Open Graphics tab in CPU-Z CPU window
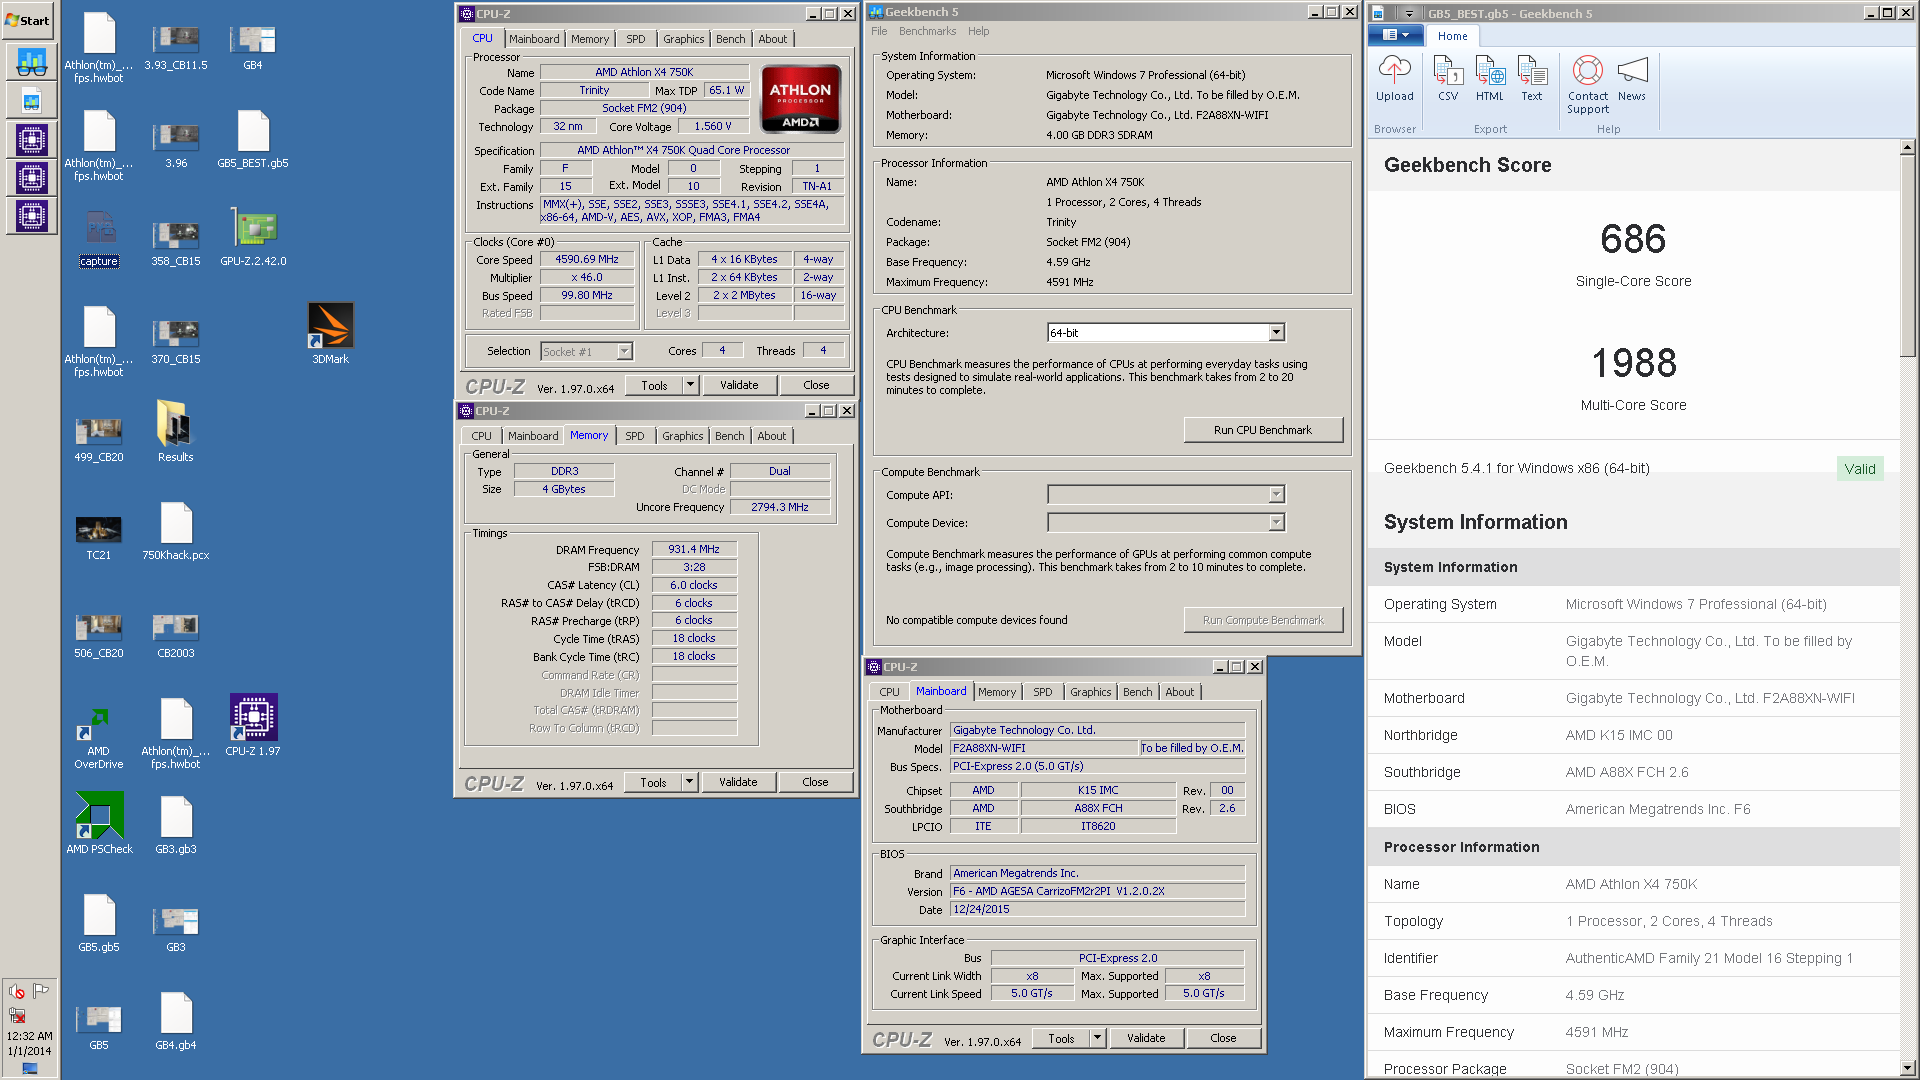Image resolution: width=1920 pixels, height=1080 pixels. [x=684, y=39]
